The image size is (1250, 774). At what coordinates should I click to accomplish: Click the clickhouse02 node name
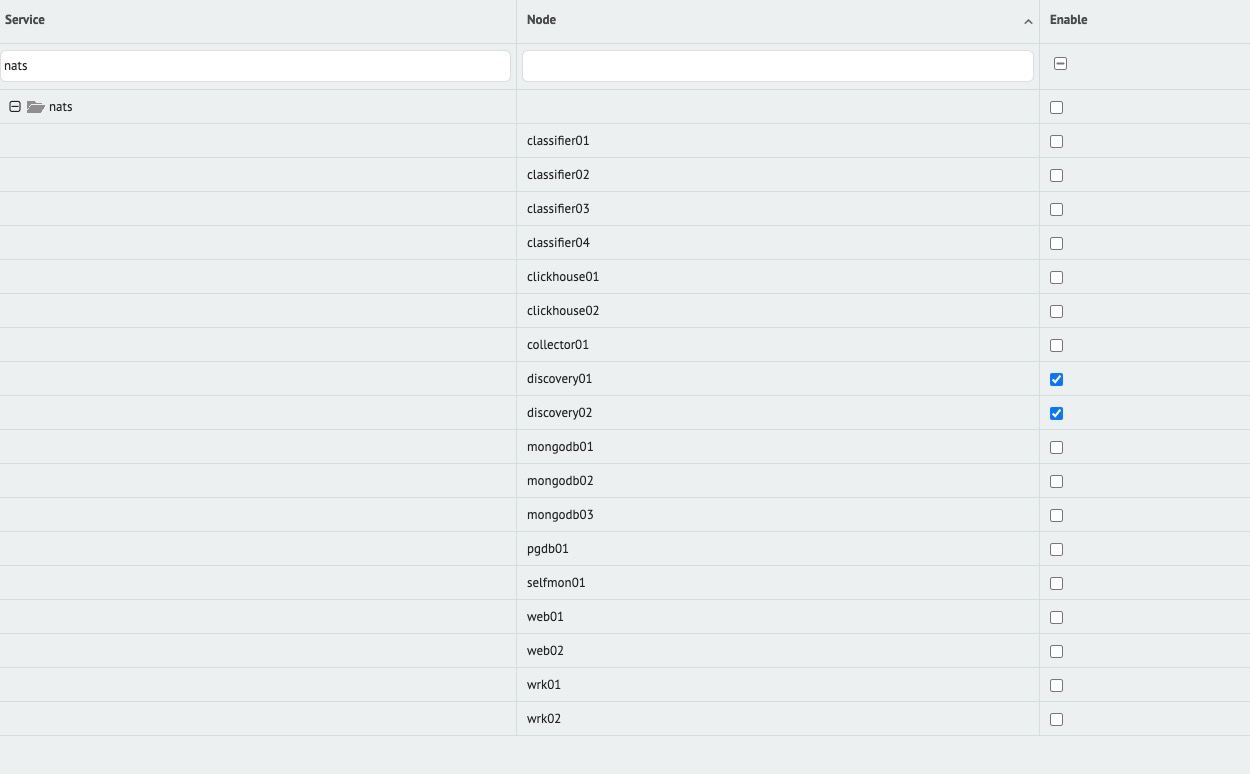coord(563,311)
